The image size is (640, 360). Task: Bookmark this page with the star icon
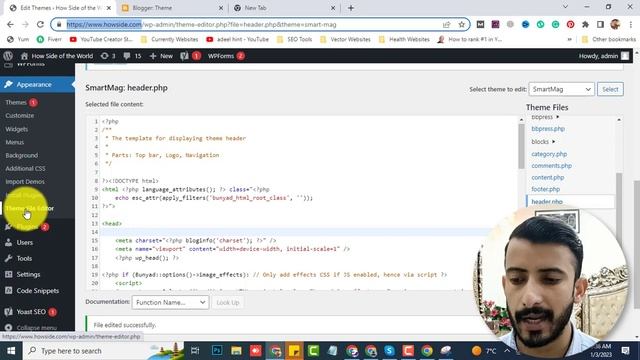[x=462, y=24]
